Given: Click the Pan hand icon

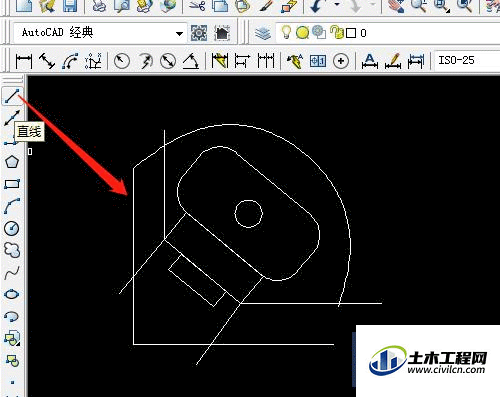Looking at the screenshot, I should [x=397, y=6].
